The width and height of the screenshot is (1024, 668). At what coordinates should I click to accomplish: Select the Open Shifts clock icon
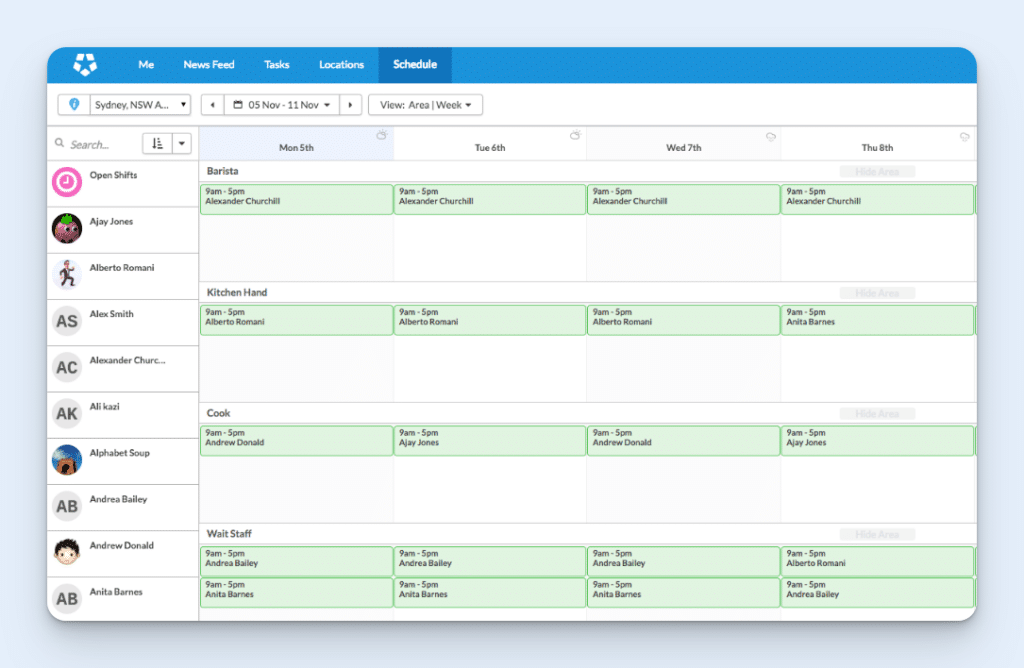[x=67, y=183]
